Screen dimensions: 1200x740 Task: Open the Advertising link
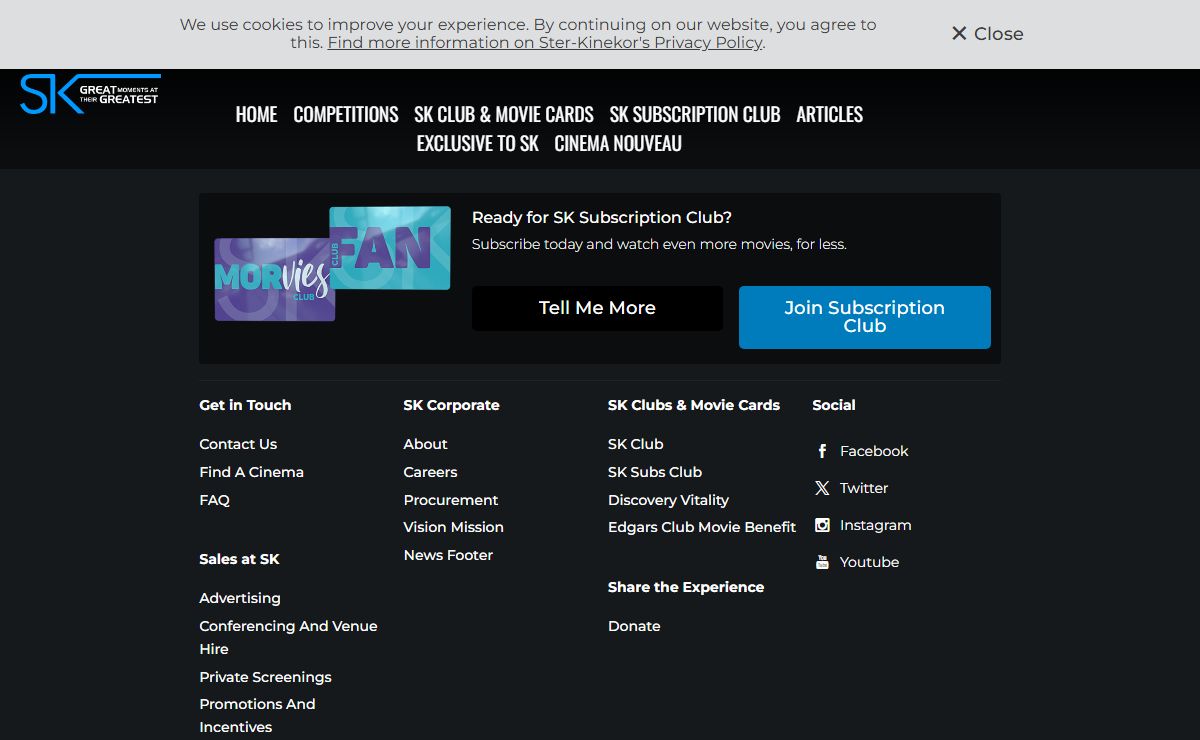click(x=240, y=598)
